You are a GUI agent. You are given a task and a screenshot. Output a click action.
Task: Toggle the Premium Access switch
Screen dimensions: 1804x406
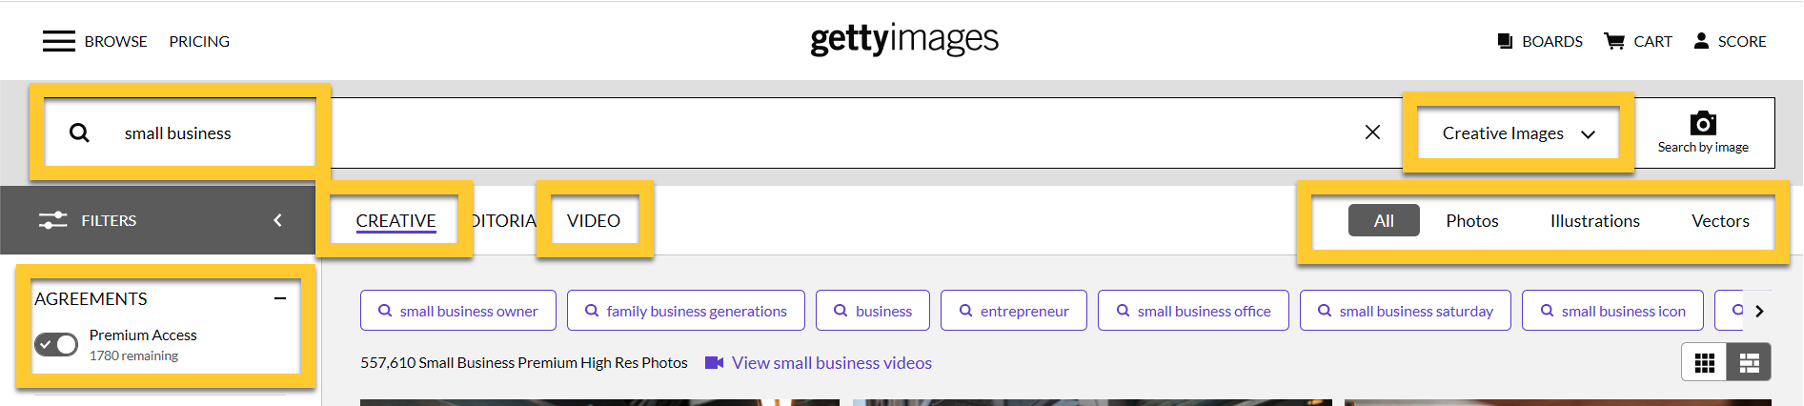pos(56,345)
